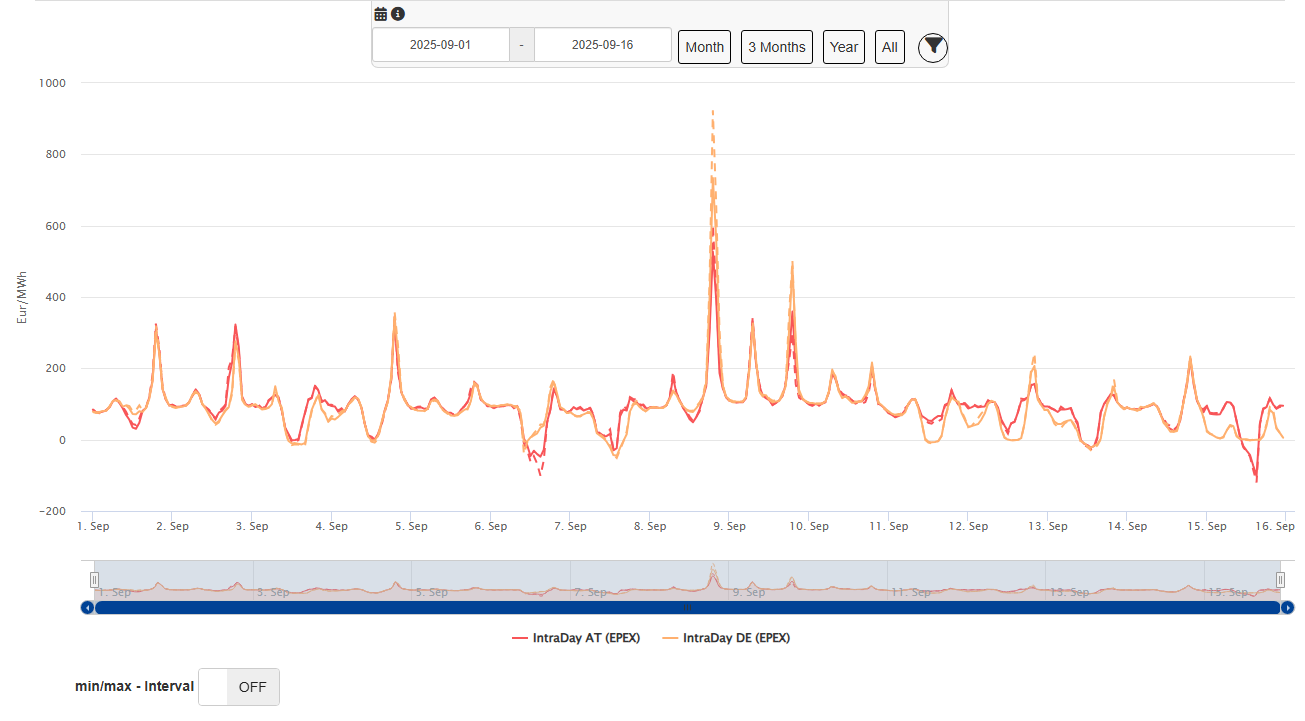Open the start date picker 2025-09-01

(440, 45)
